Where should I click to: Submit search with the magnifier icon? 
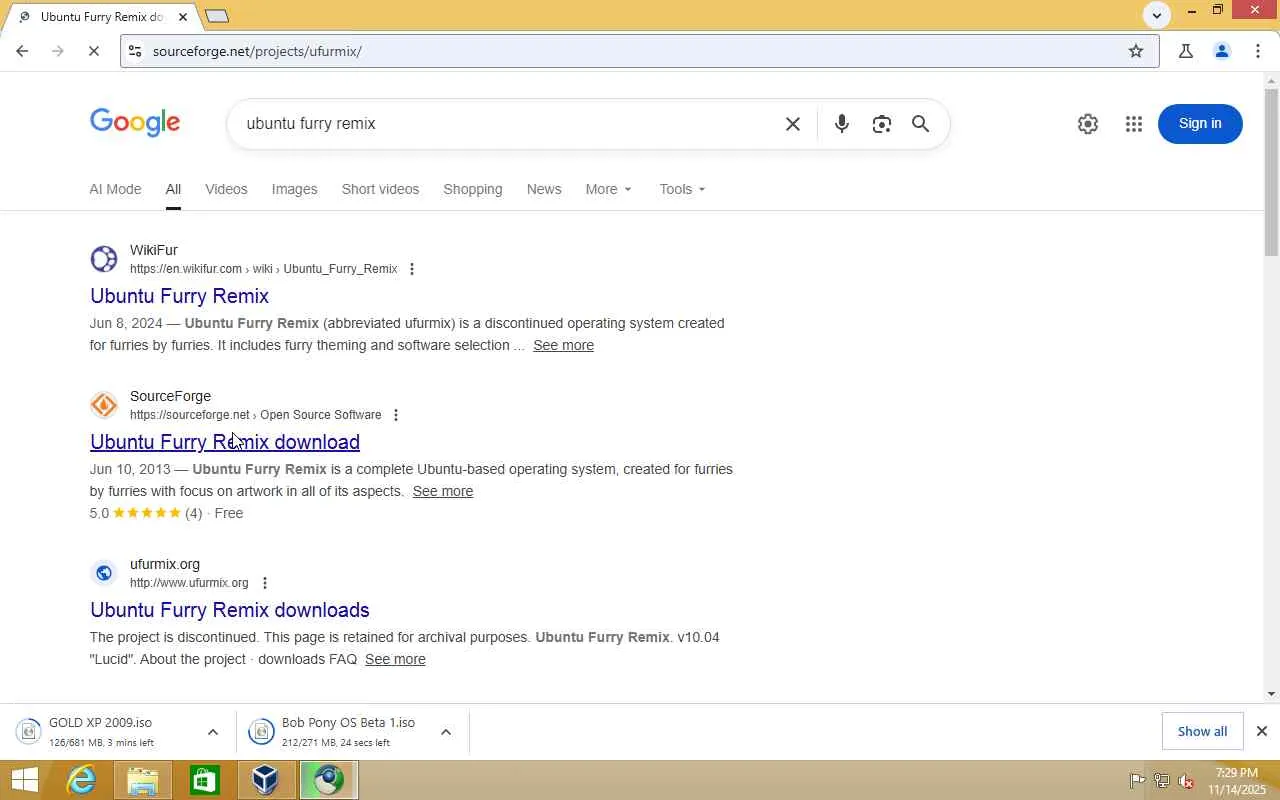(x=921, y=124)
